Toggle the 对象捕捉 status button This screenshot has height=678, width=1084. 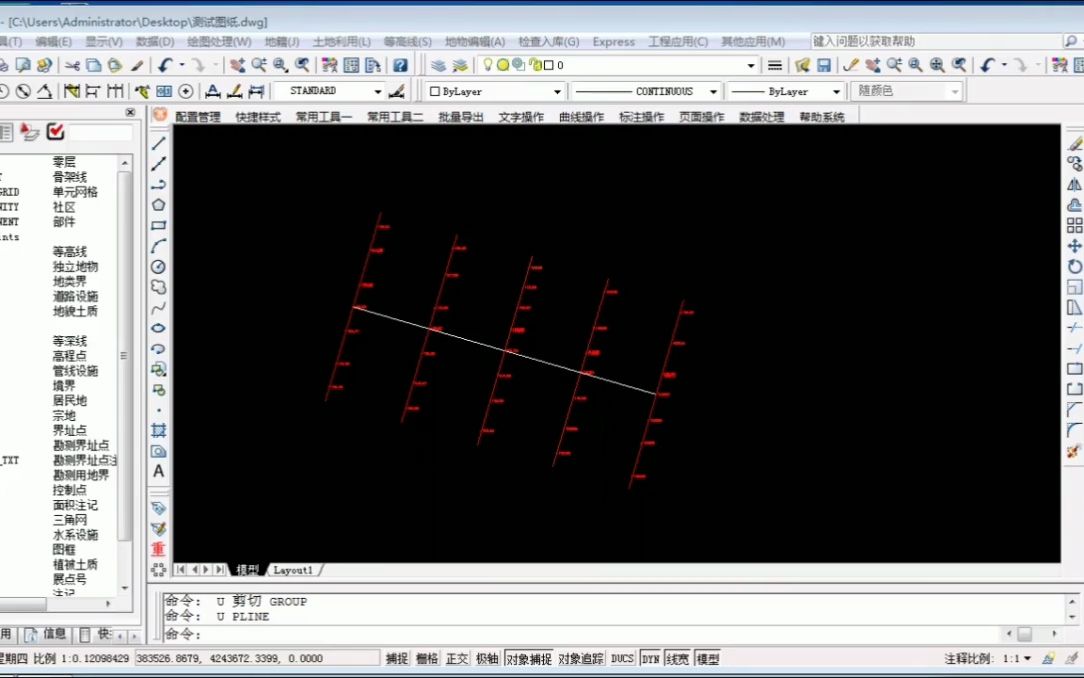coord(529,659)
